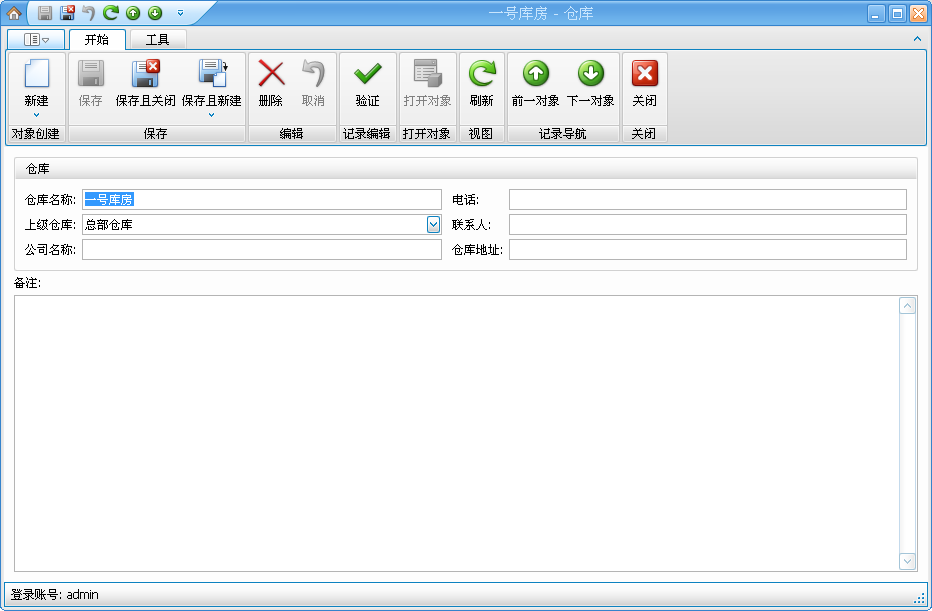Click the 刷新 (Refresh) icon
This screenshot has height=611, width=932.
[x=481, y=77]
